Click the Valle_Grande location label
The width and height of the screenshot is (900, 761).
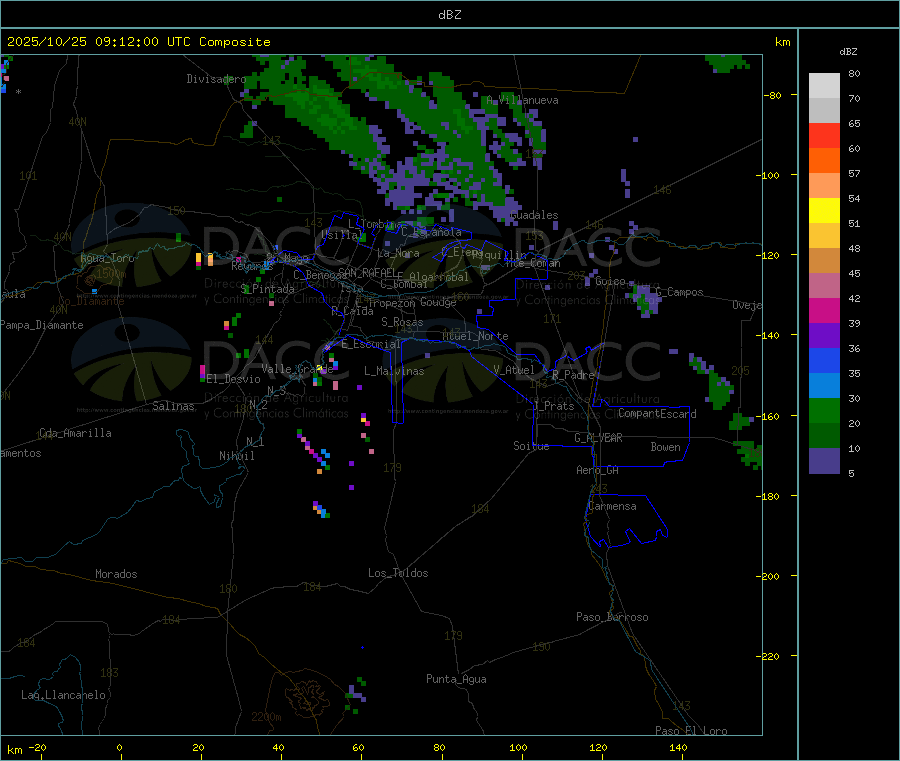(x=297, y=369)
